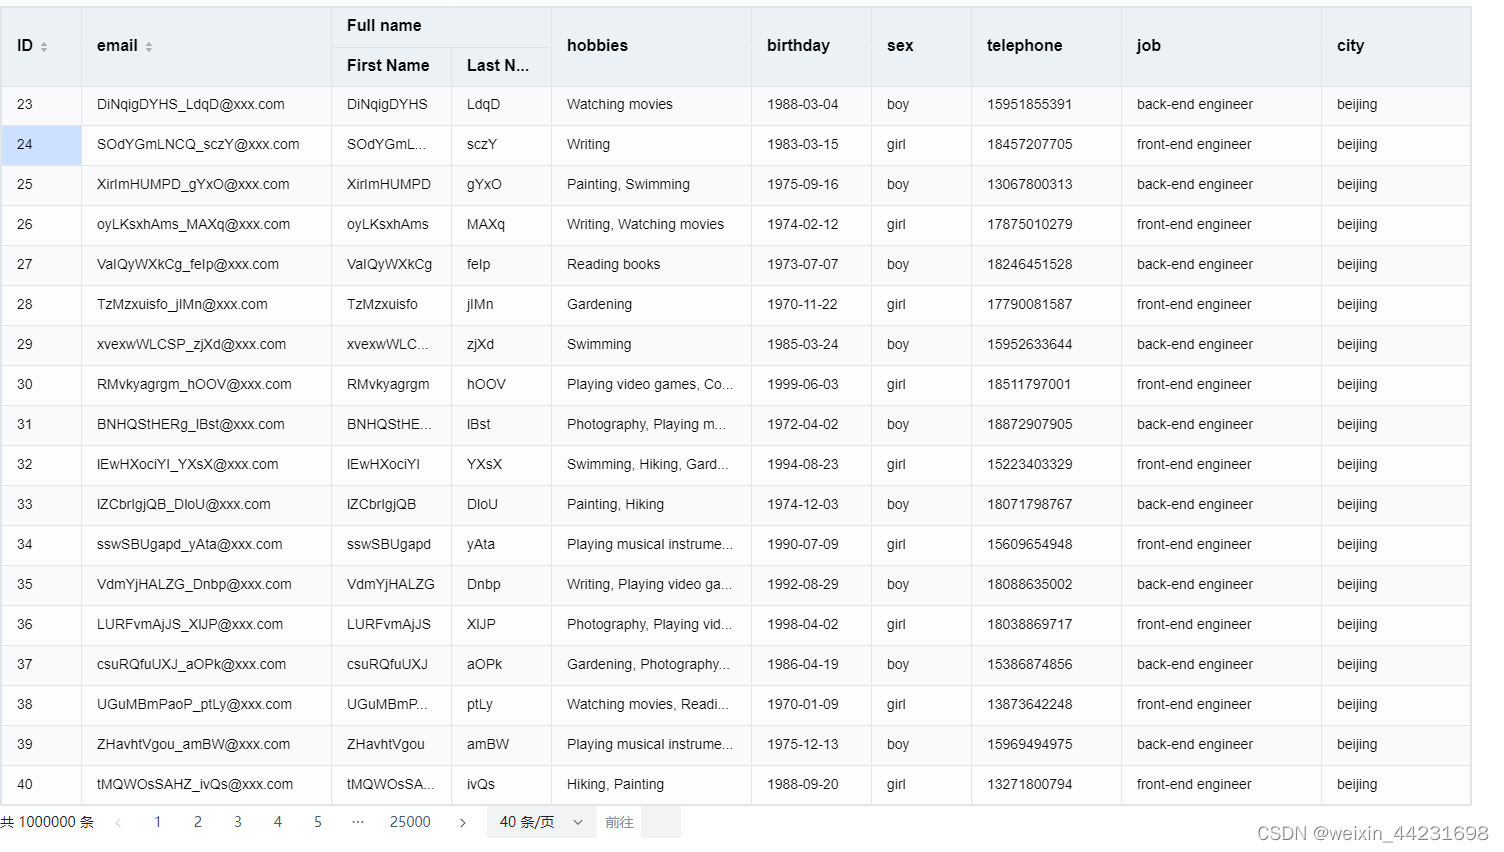
Task: Click the birthday column header
Action: [x=811, y=46]
